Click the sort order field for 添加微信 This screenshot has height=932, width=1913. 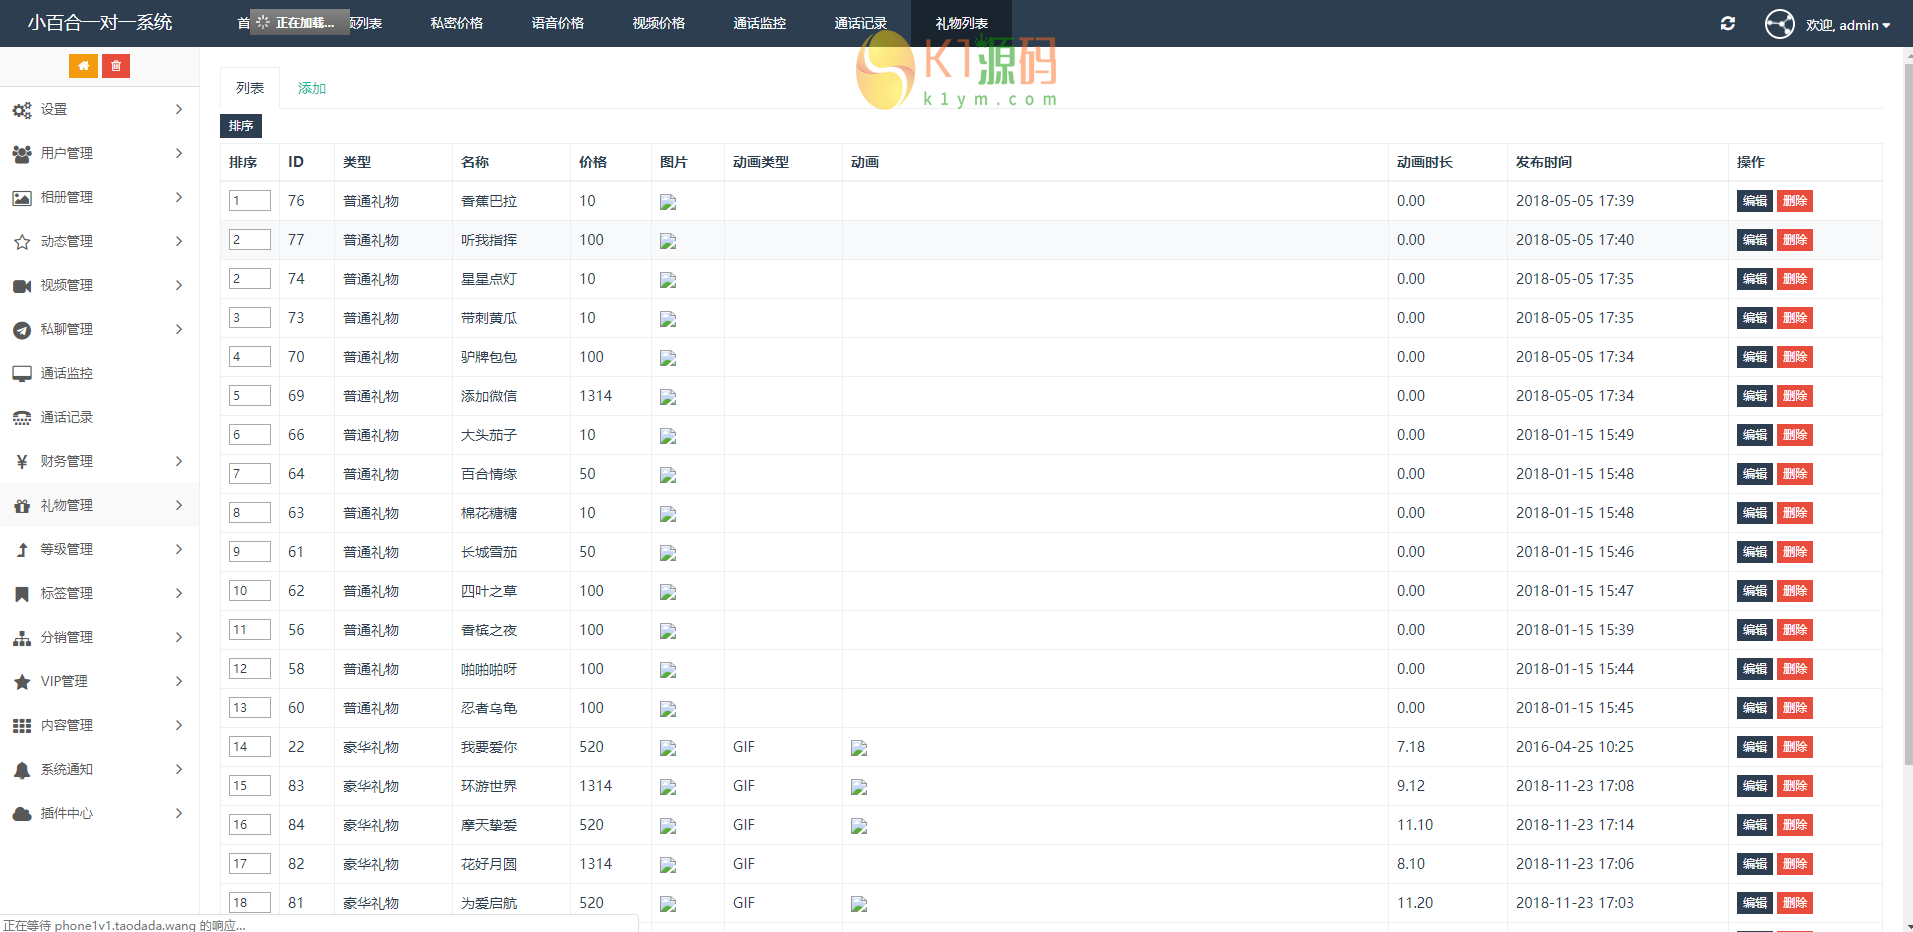[x=249, y=396]
